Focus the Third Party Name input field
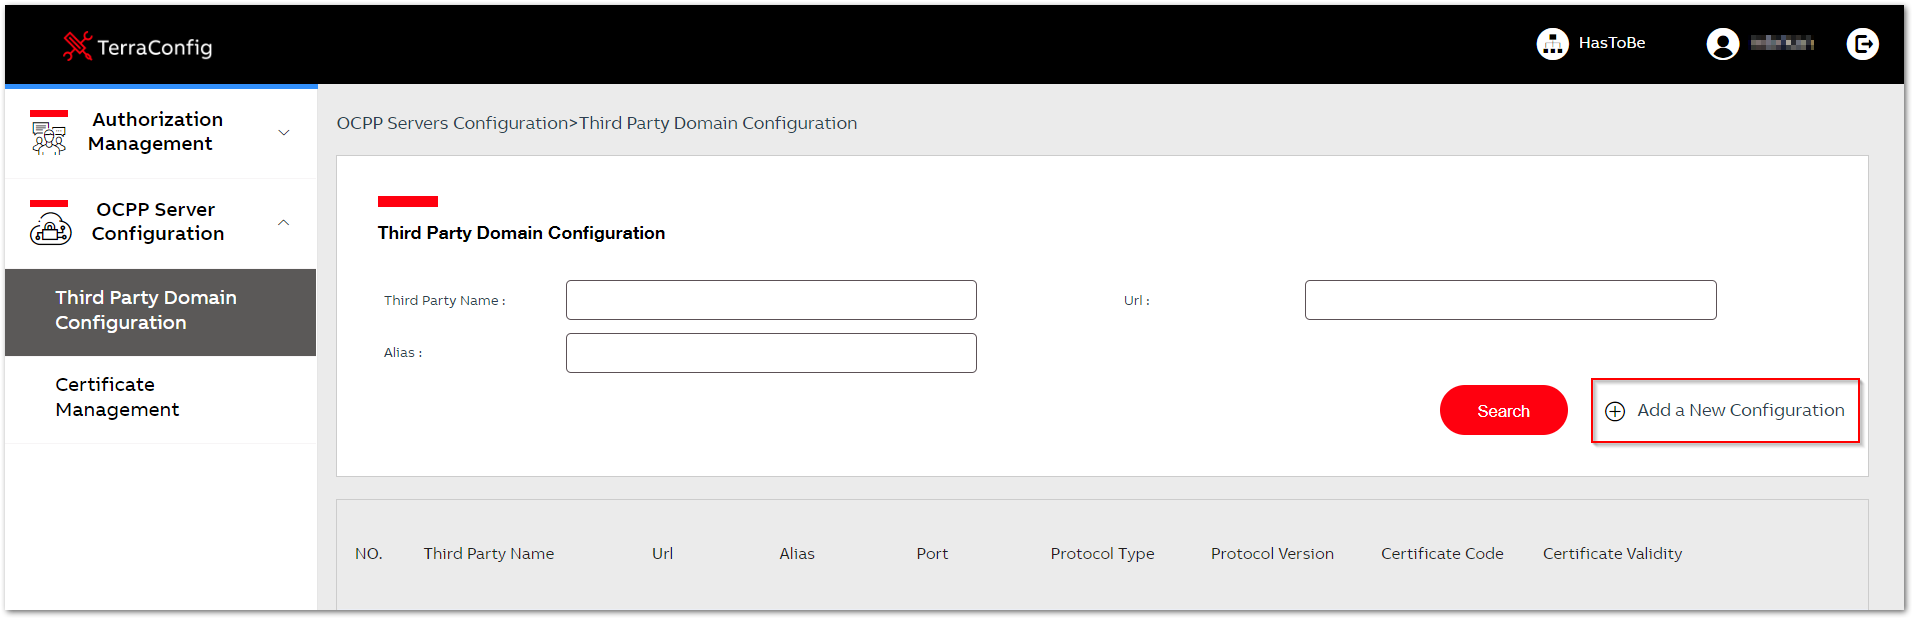This screenshot has height=619, width=1913. [x=771, y=300]
